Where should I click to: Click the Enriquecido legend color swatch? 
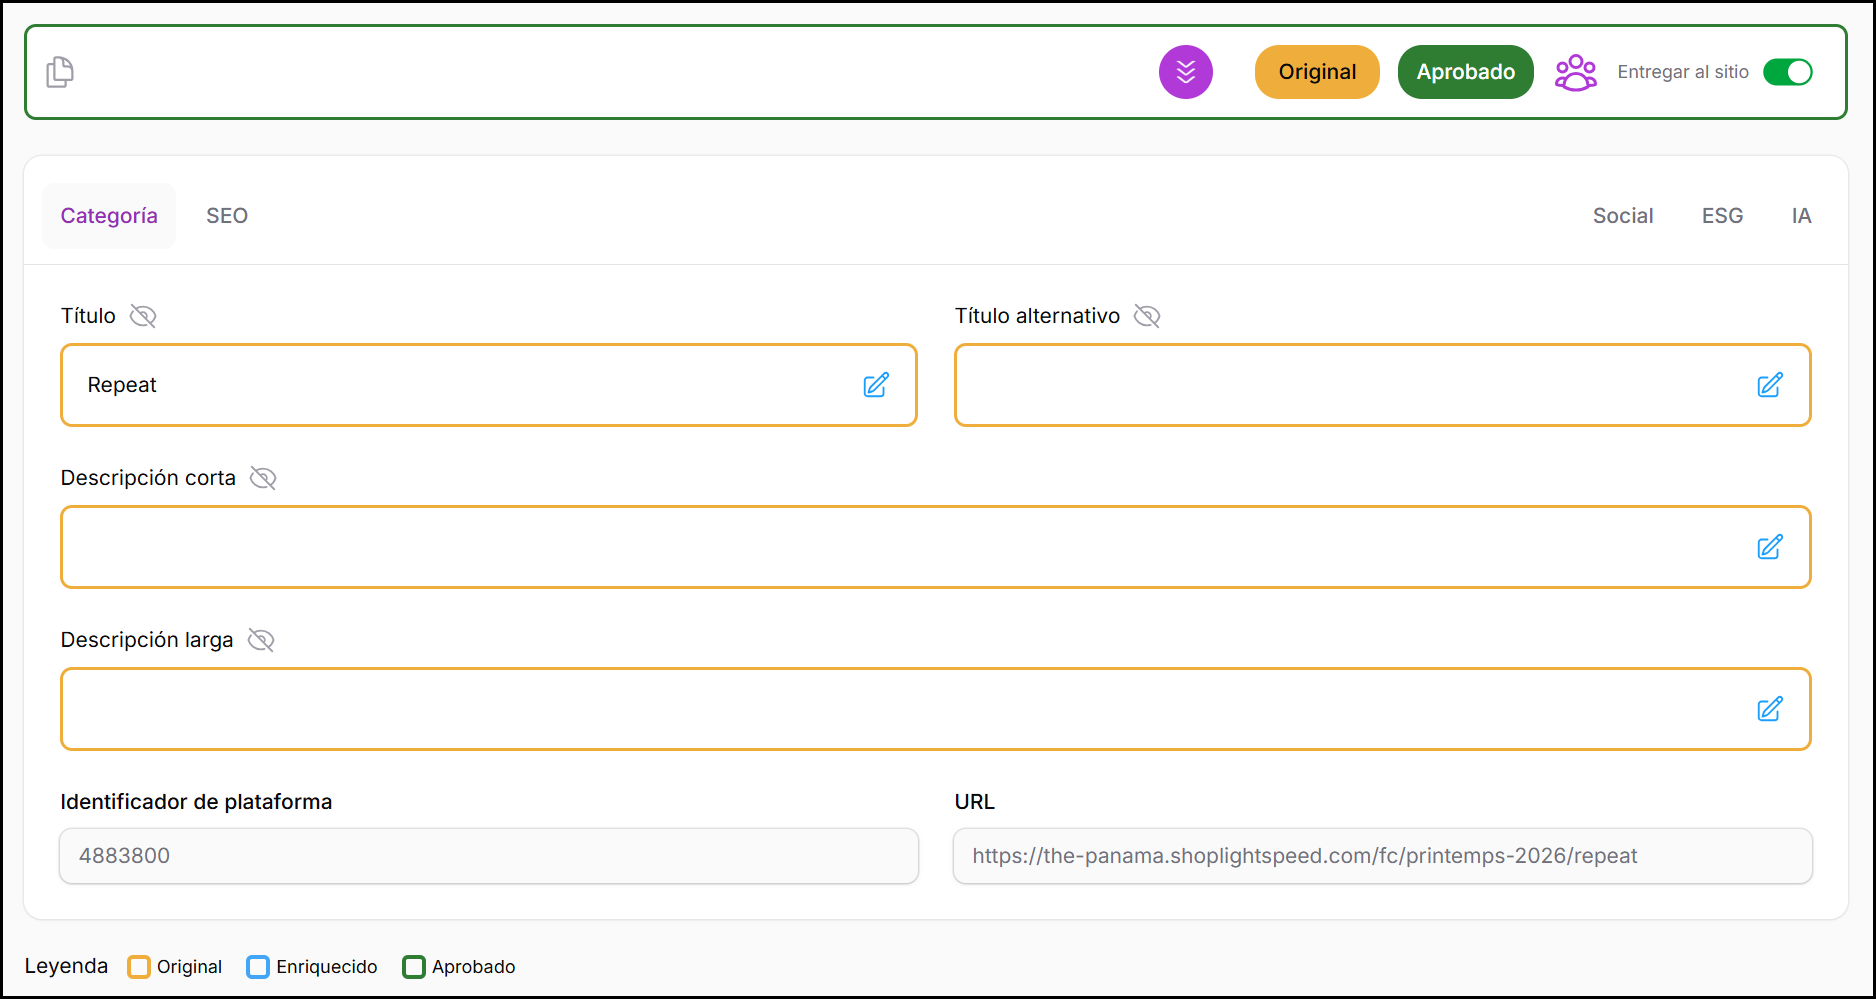pyautogui.click(x=258, y=967)
